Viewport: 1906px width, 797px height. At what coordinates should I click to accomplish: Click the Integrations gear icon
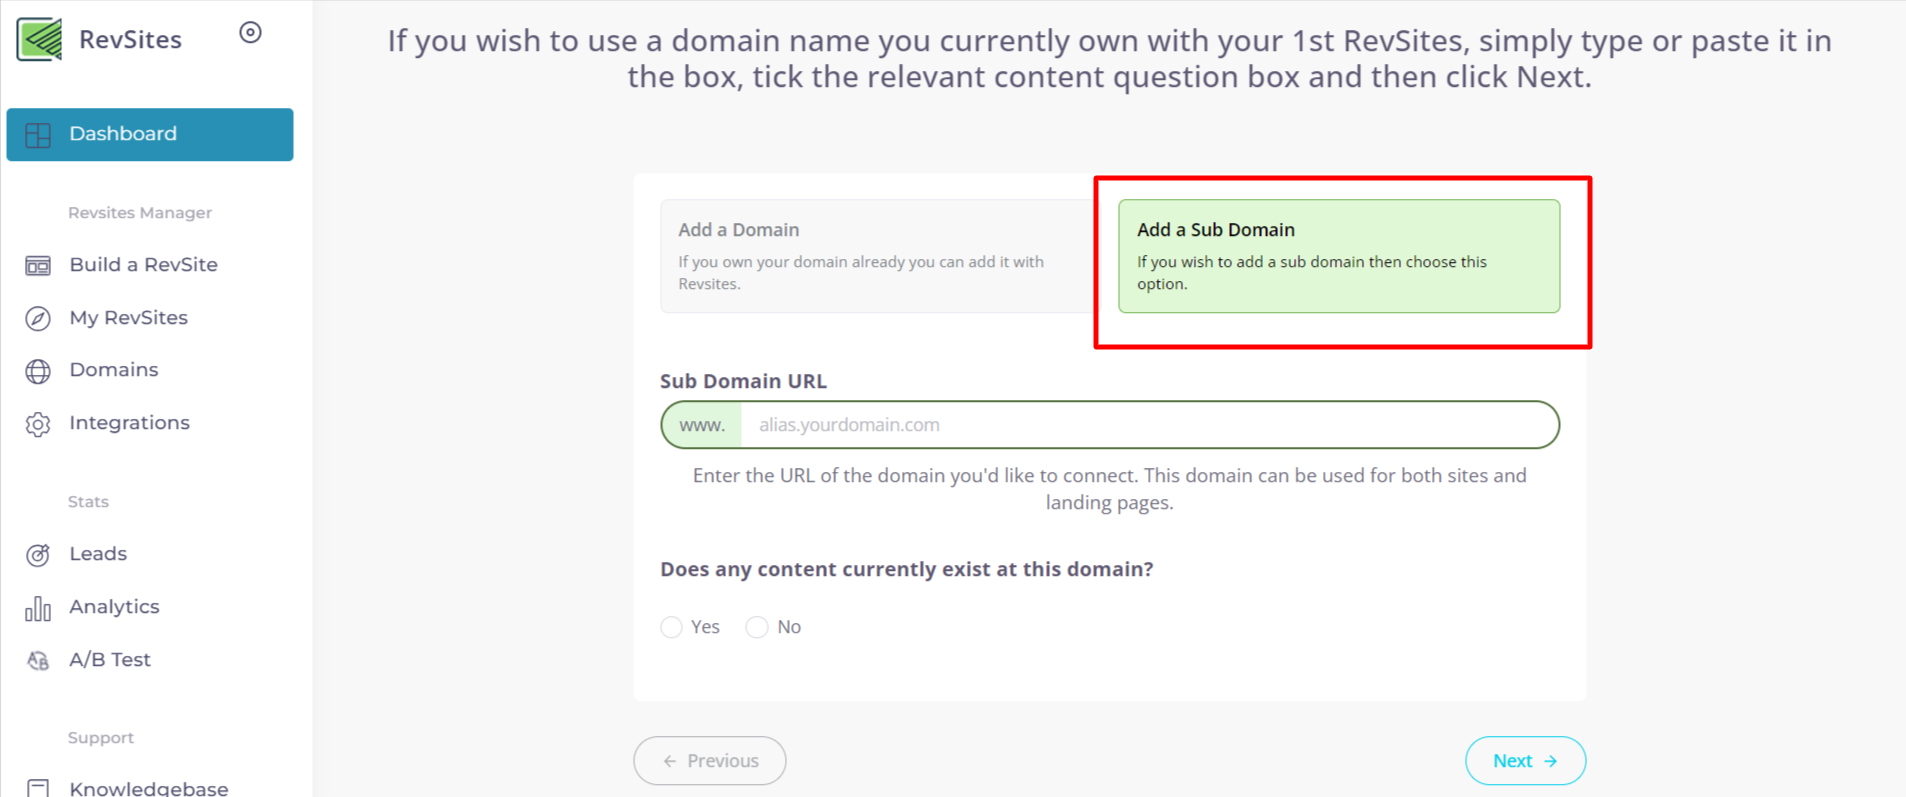point(38,424)
